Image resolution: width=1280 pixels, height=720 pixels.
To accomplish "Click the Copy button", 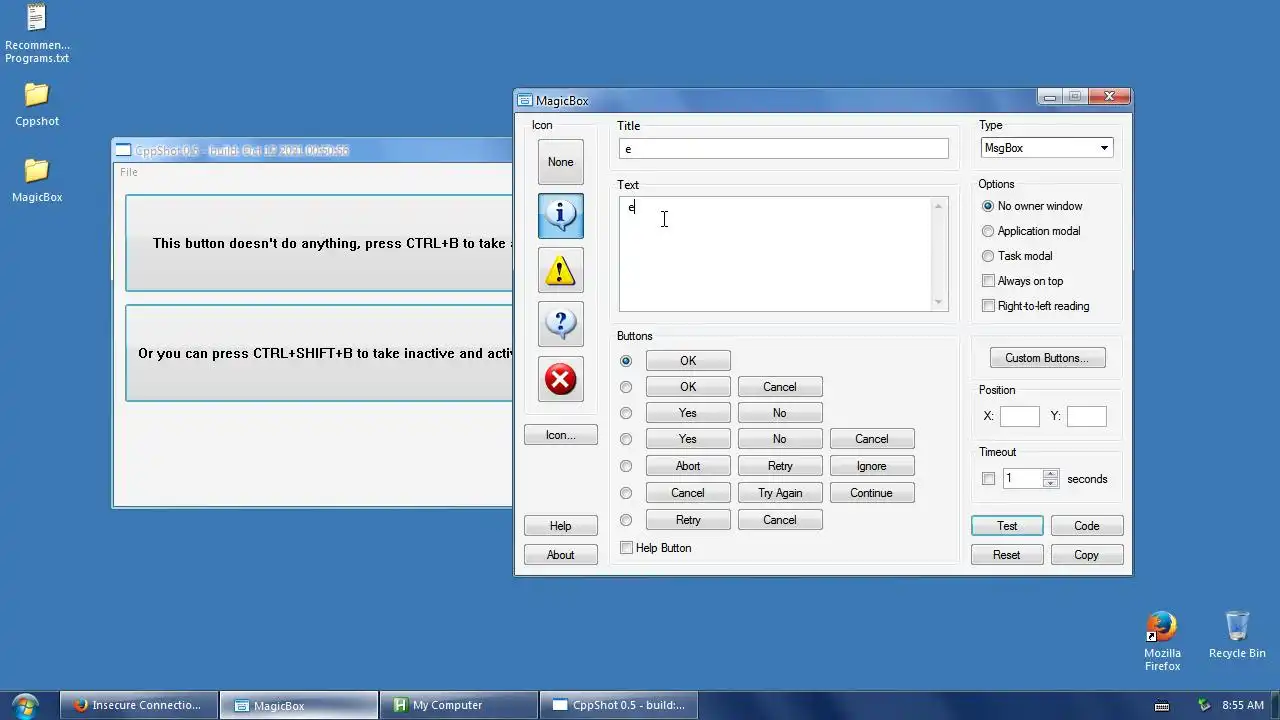I will click(x=1087, y=555).
